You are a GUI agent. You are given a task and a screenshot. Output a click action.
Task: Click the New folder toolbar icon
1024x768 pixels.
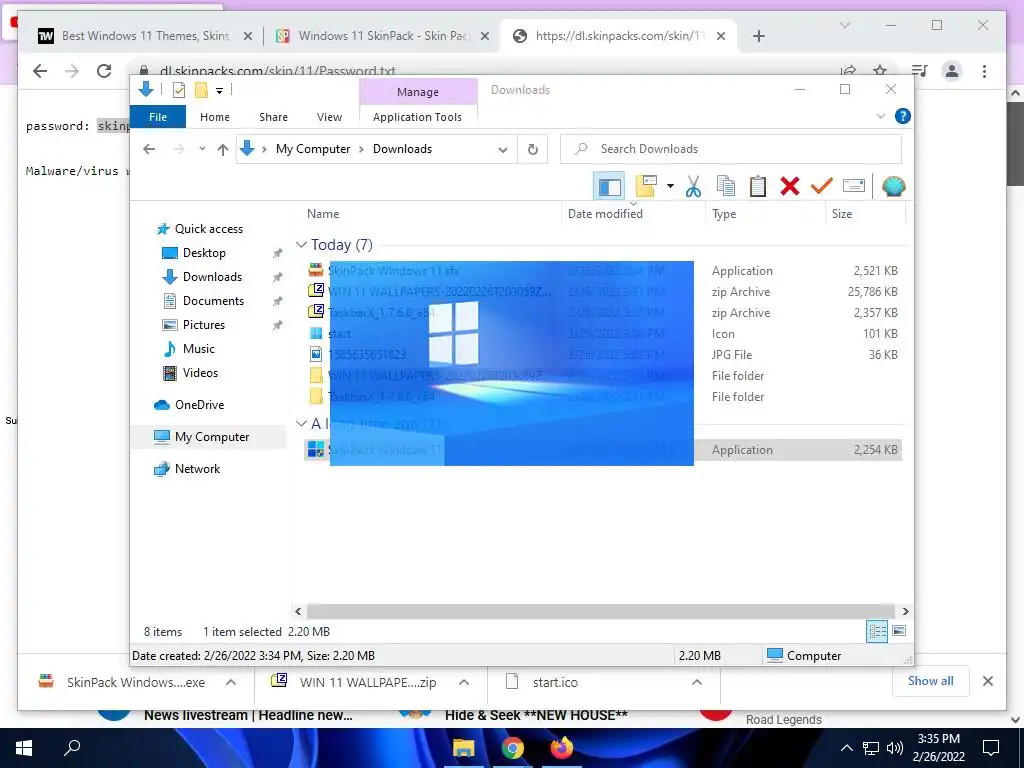(x=646, y=187)
